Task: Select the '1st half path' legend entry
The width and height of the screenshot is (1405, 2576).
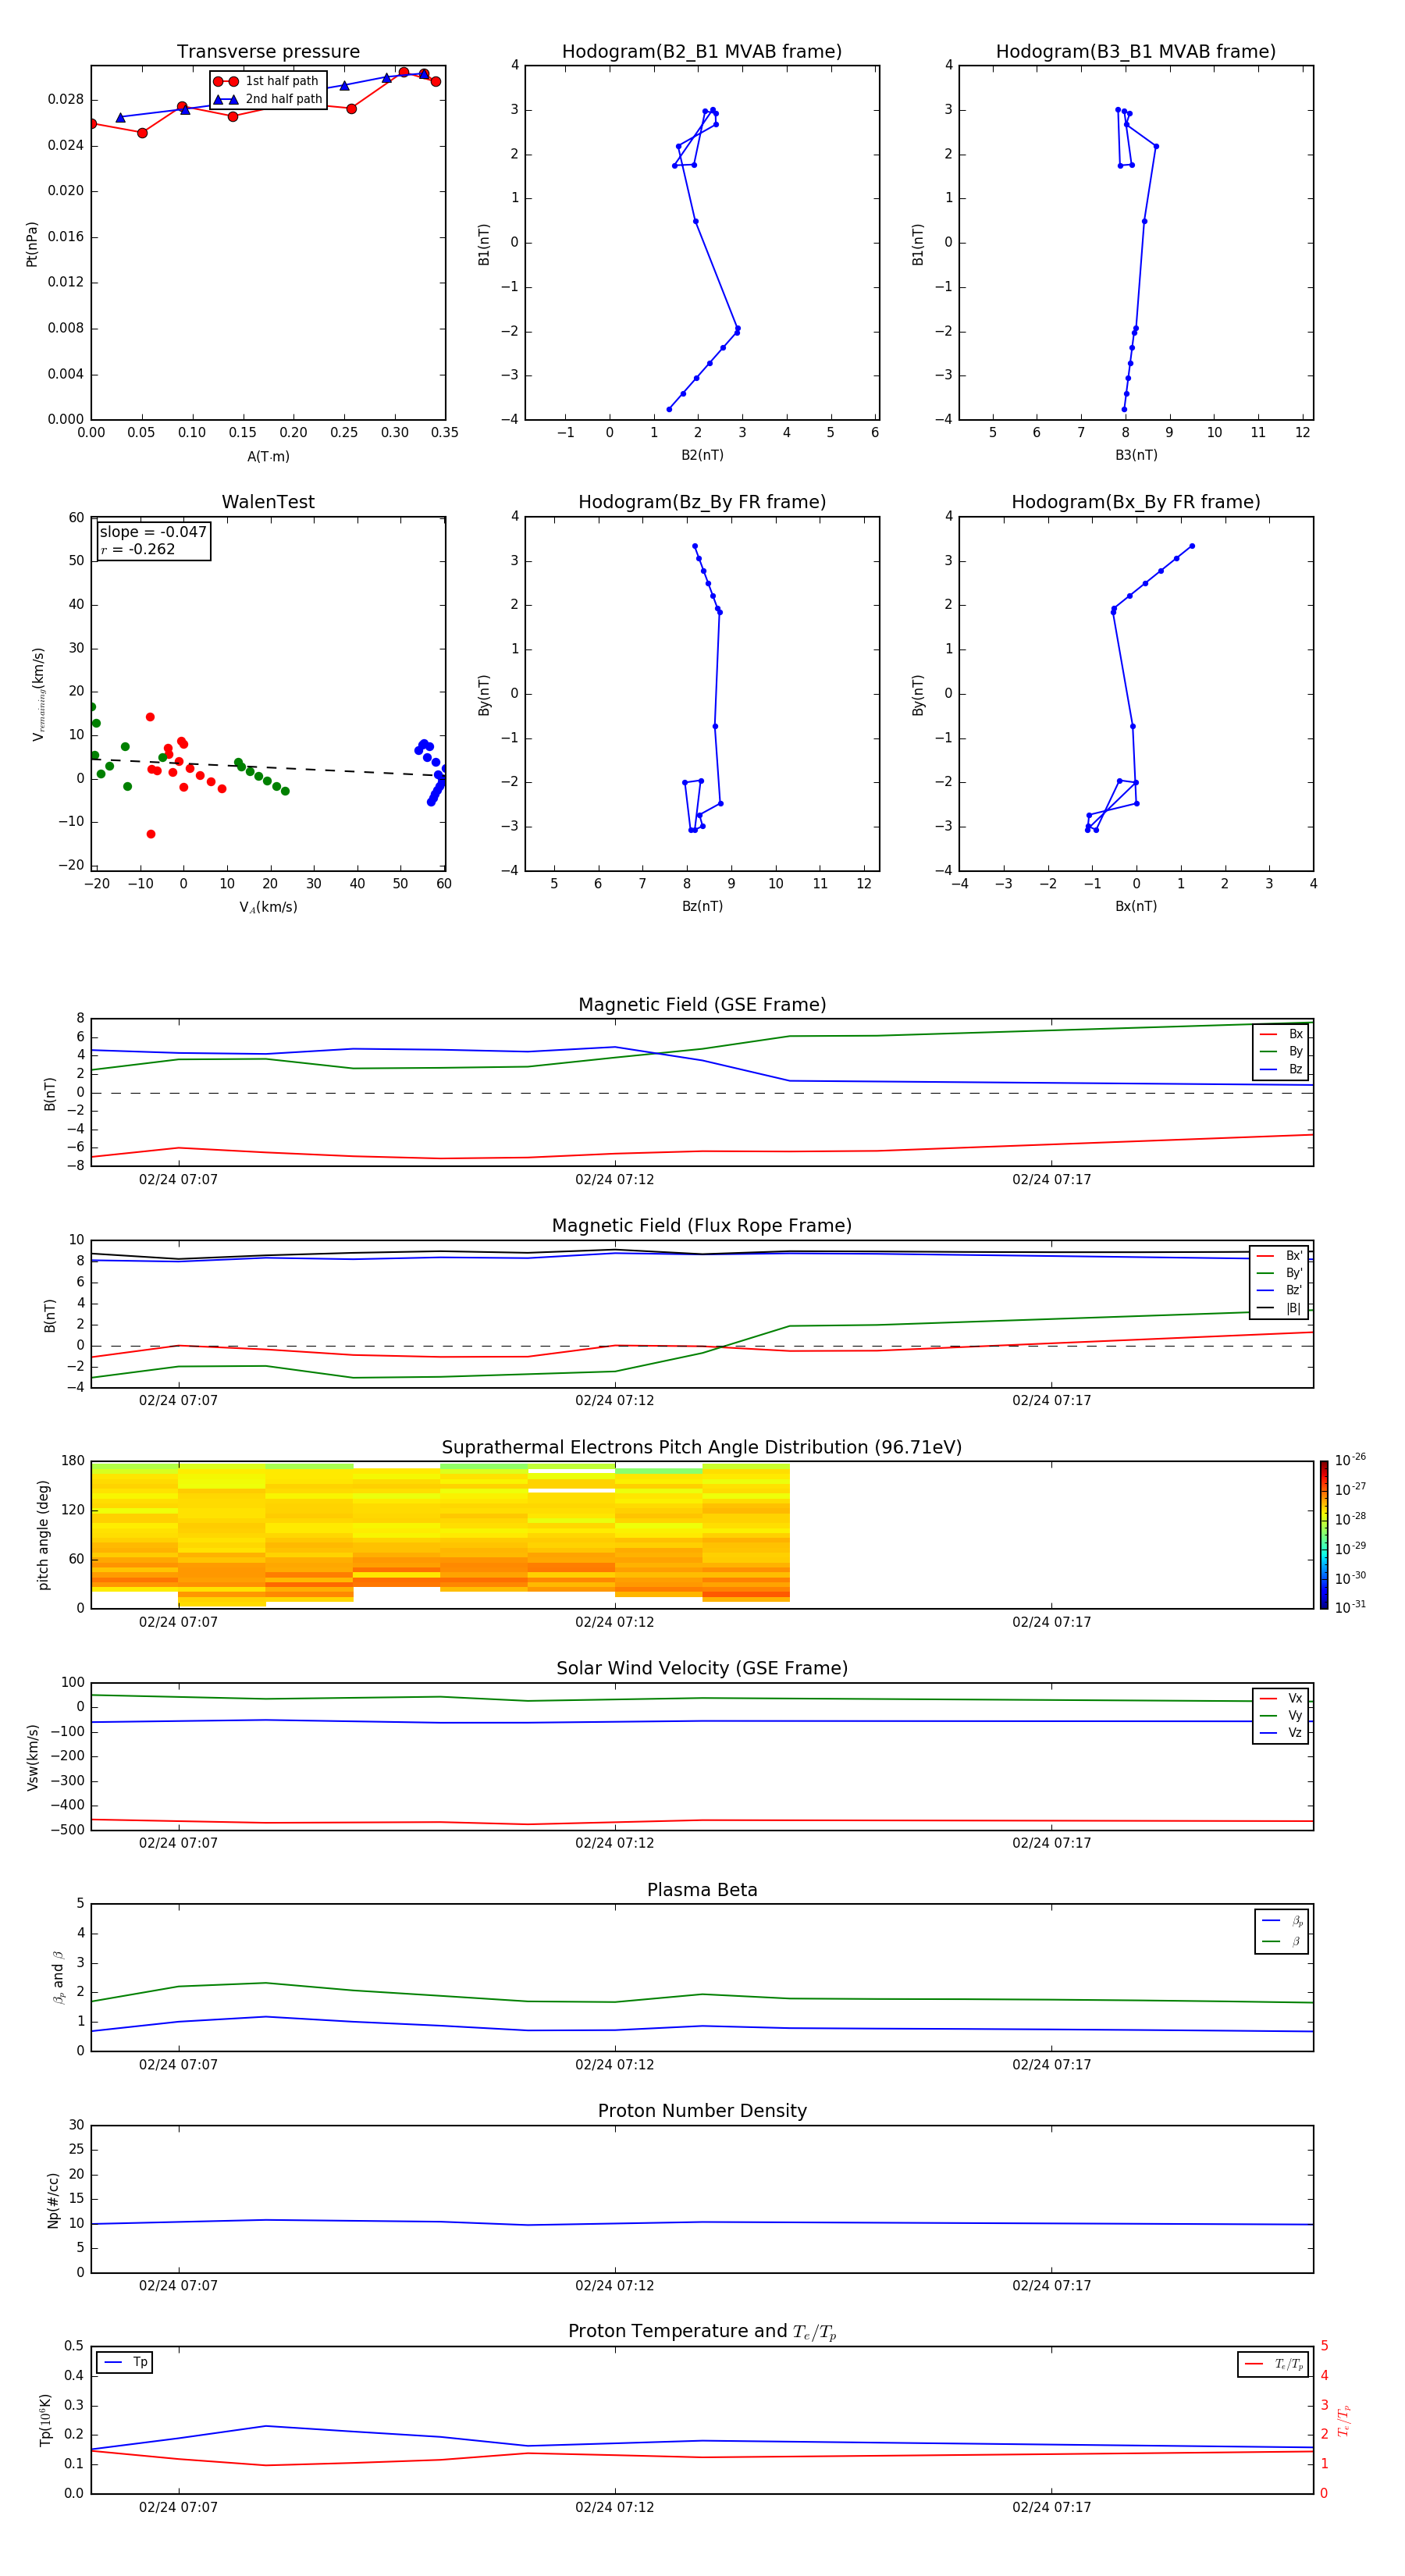Action: 266,81
